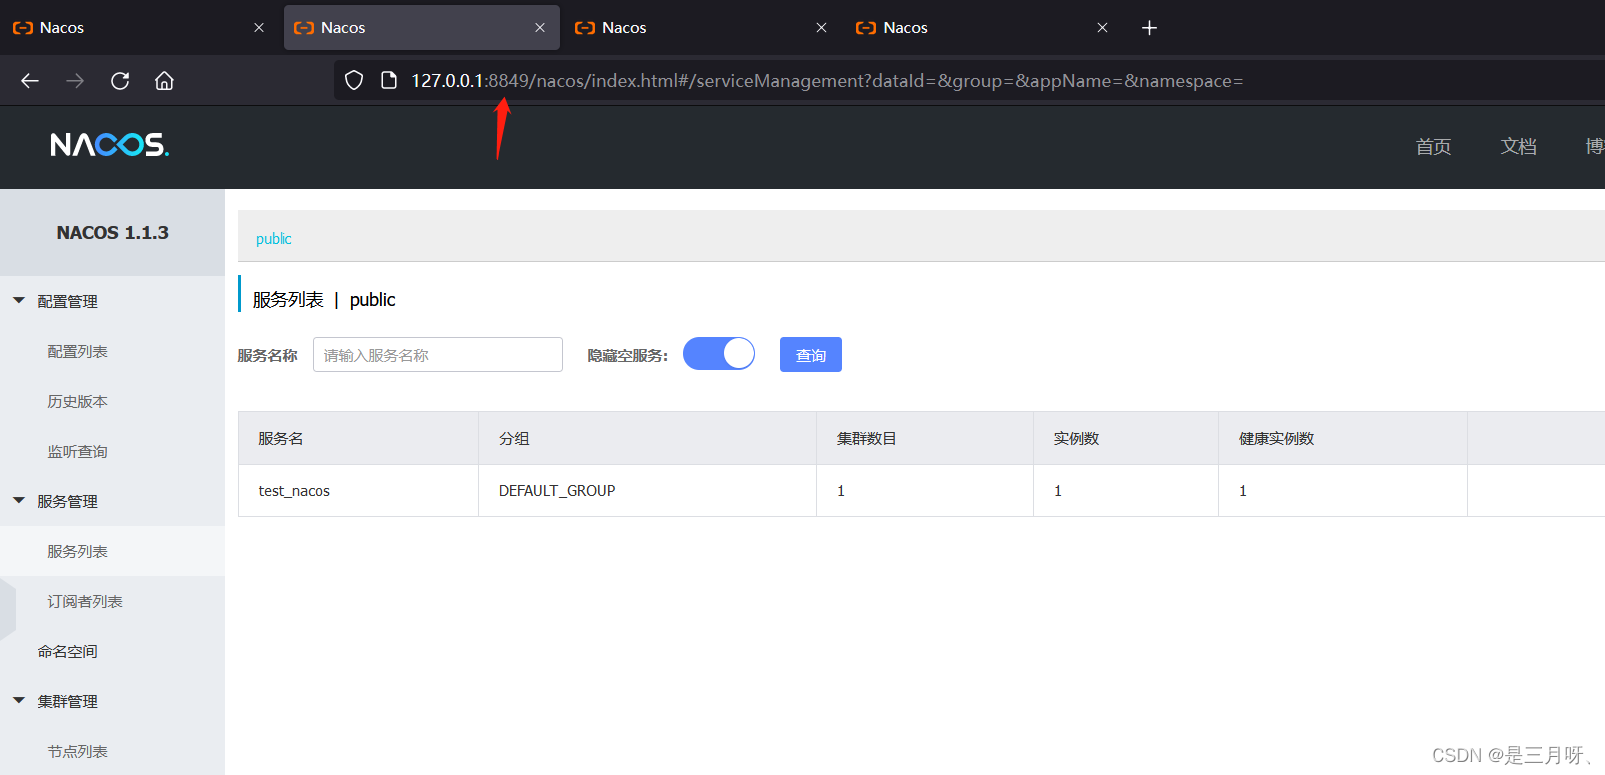Click the 查询 search button
Screen dimensions: 1605x775
click(811, 355)
